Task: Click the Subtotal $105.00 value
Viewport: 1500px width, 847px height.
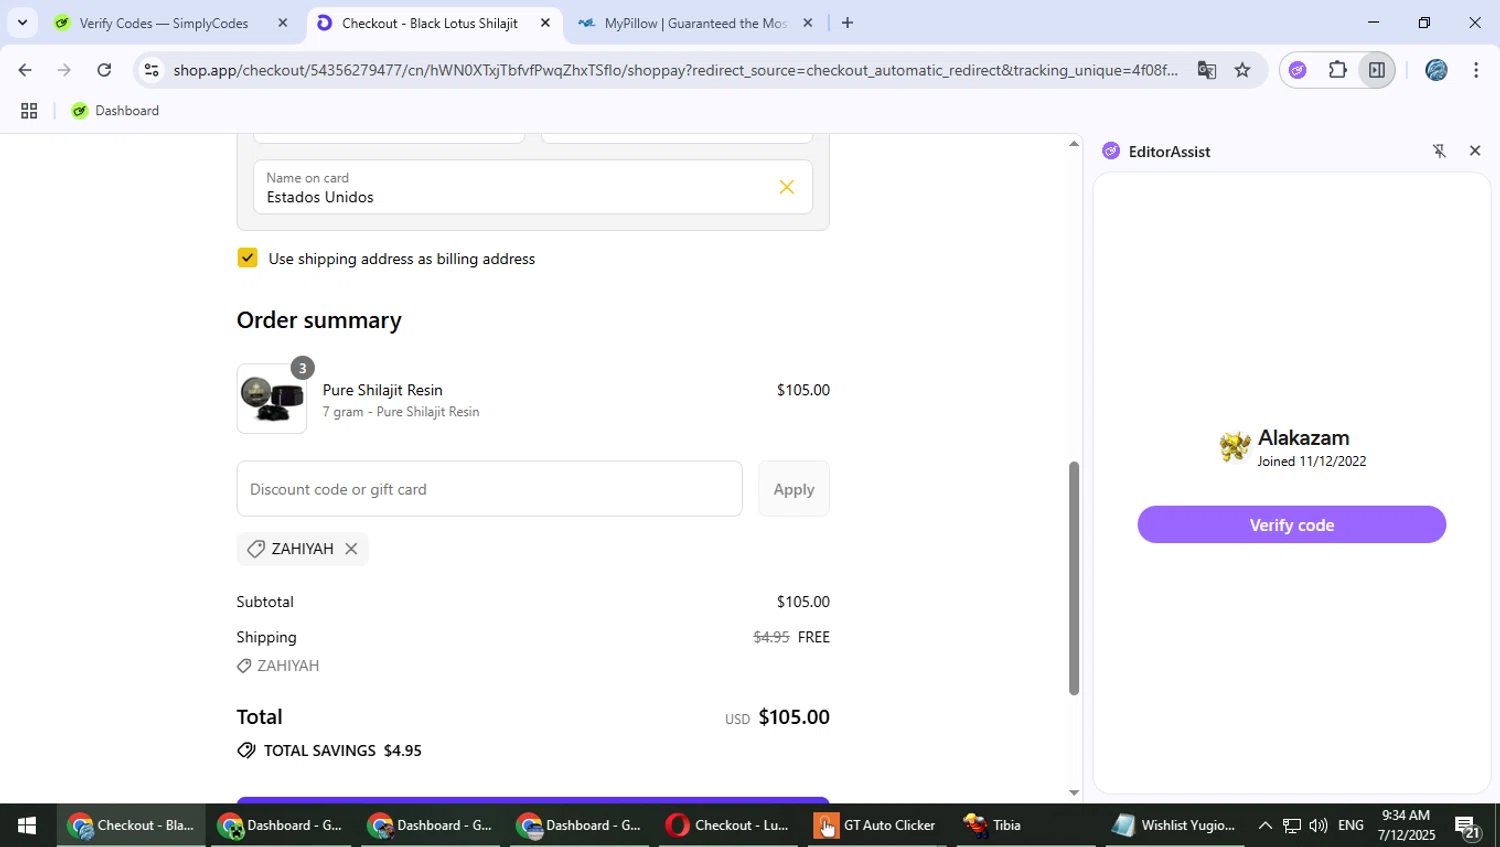Action: pos(803,602)
